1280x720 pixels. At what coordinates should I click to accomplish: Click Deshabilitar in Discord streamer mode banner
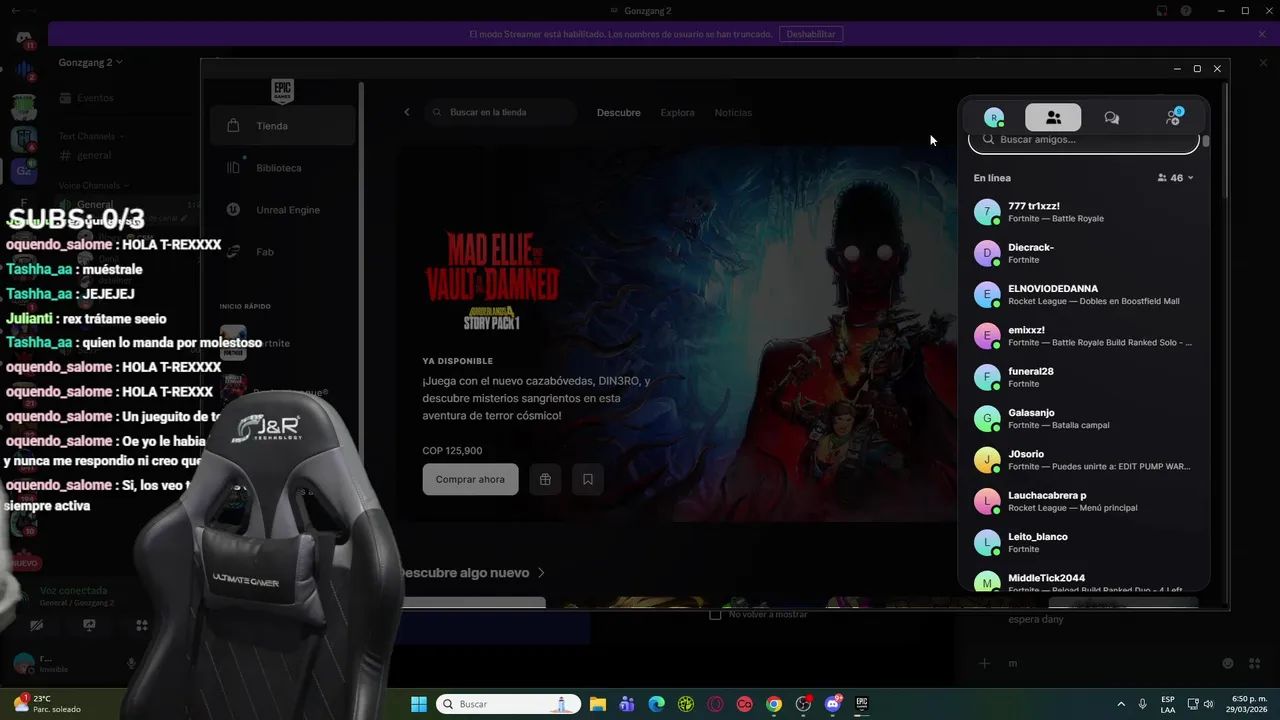[x=810, y=34]
